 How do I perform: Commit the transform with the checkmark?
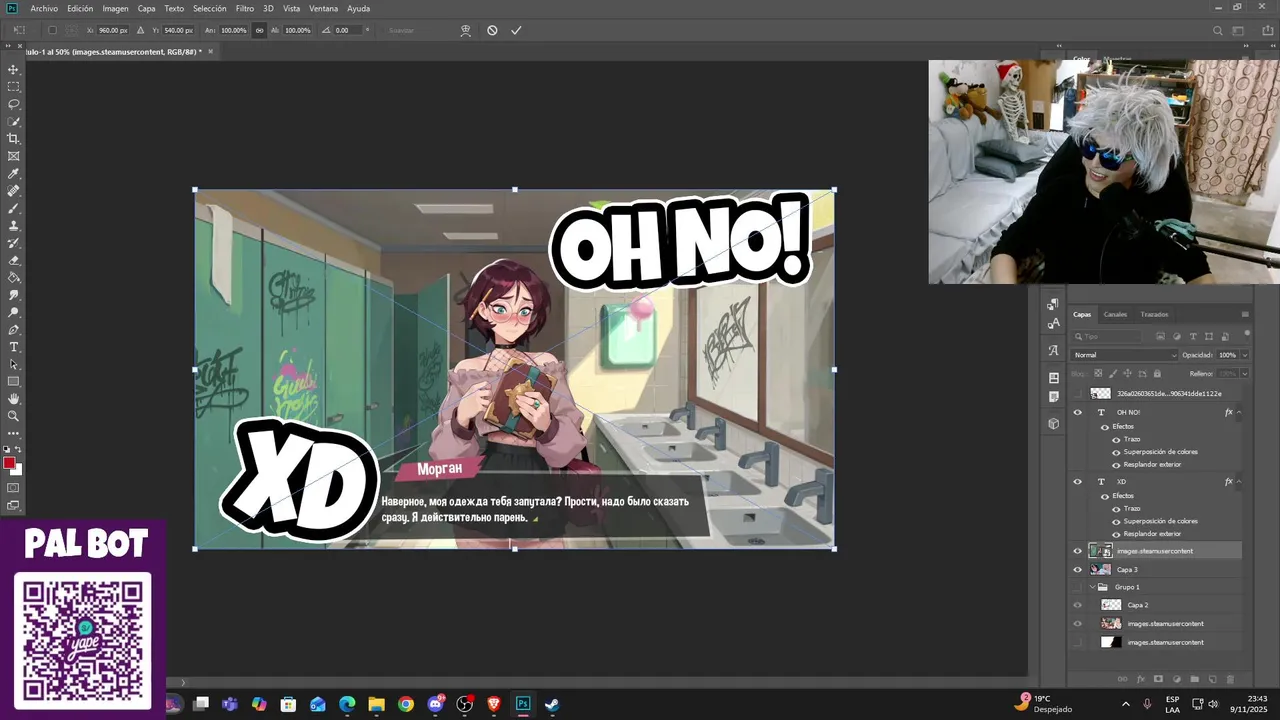pos(516,30)
